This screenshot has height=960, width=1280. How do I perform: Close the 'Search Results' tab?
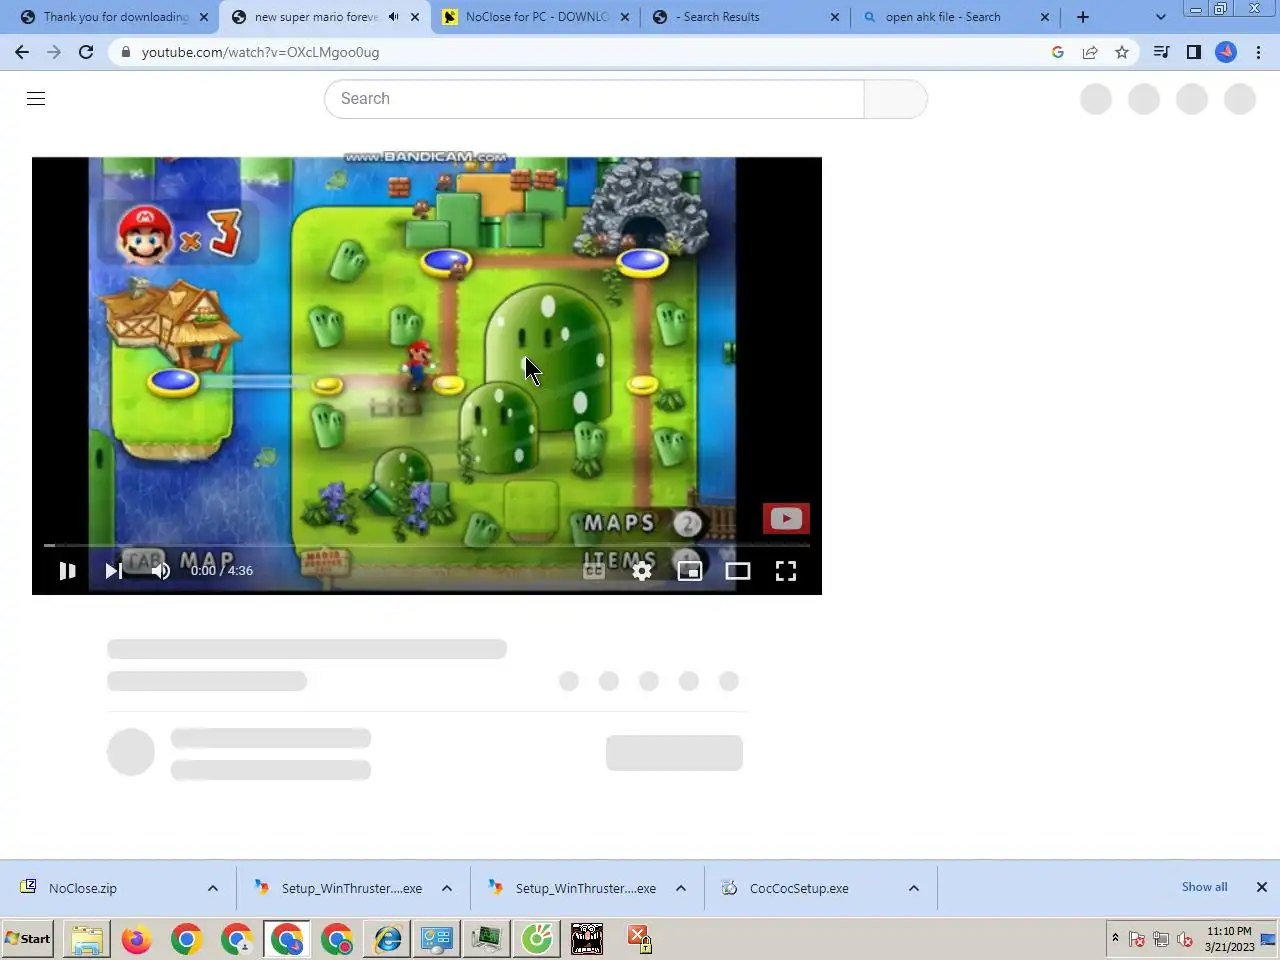pyautogui.click(x=835, y=17)
